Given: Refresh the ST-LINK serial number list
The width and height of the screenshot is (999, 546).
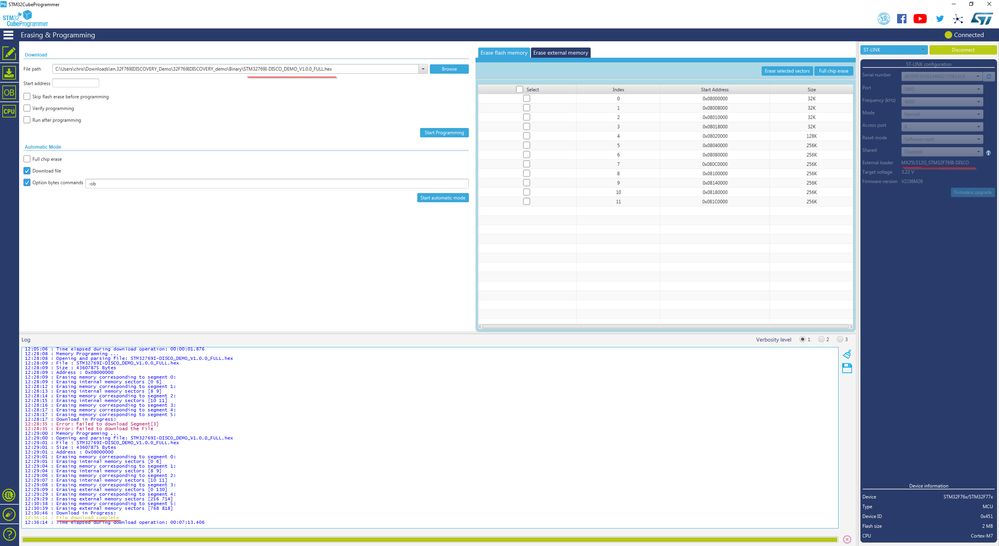Looking at the screenshot, I should tap(989, 76).
